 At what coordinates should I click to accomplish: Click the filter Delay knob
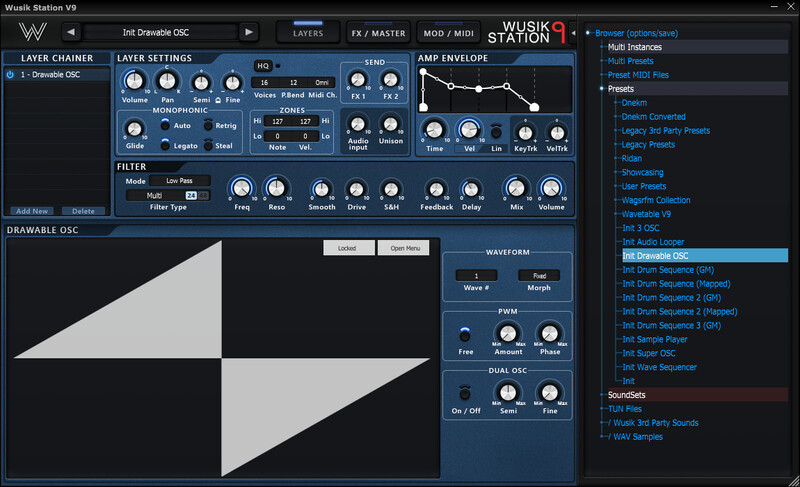coord(471,190)
